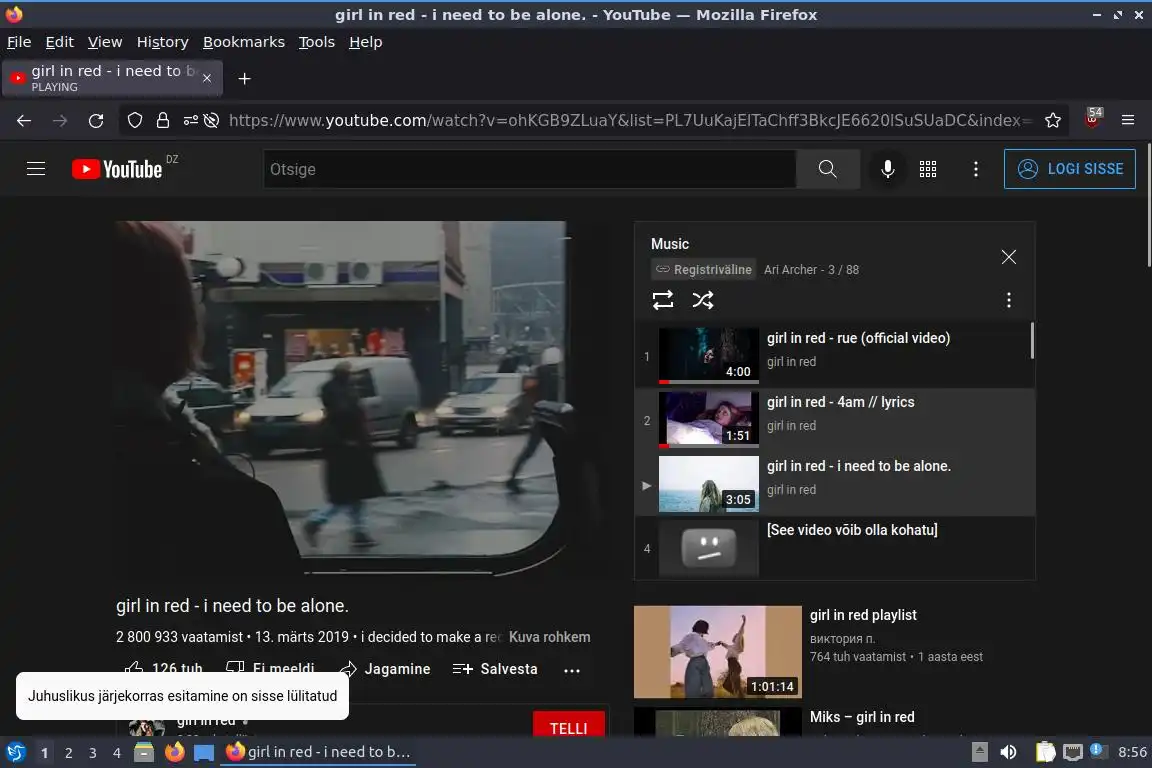
Task: Open the taskbar start menu icon
Action: tap(15, 753)
